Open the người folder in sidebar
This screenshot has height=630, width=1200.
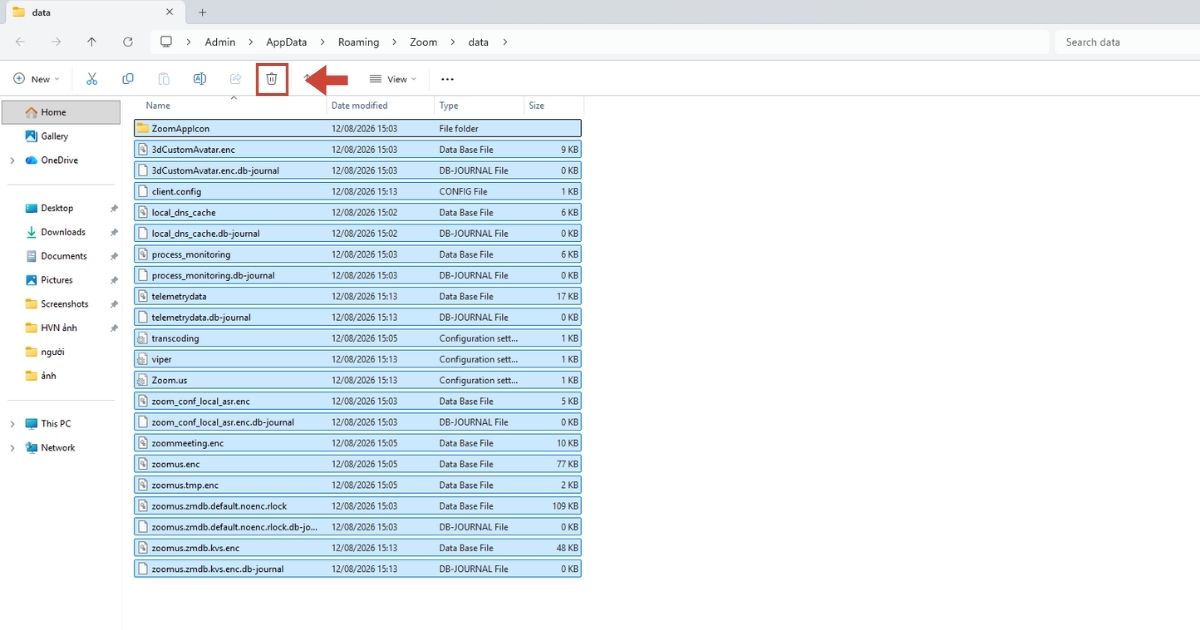pyautogui.click(x=53, y=352)
